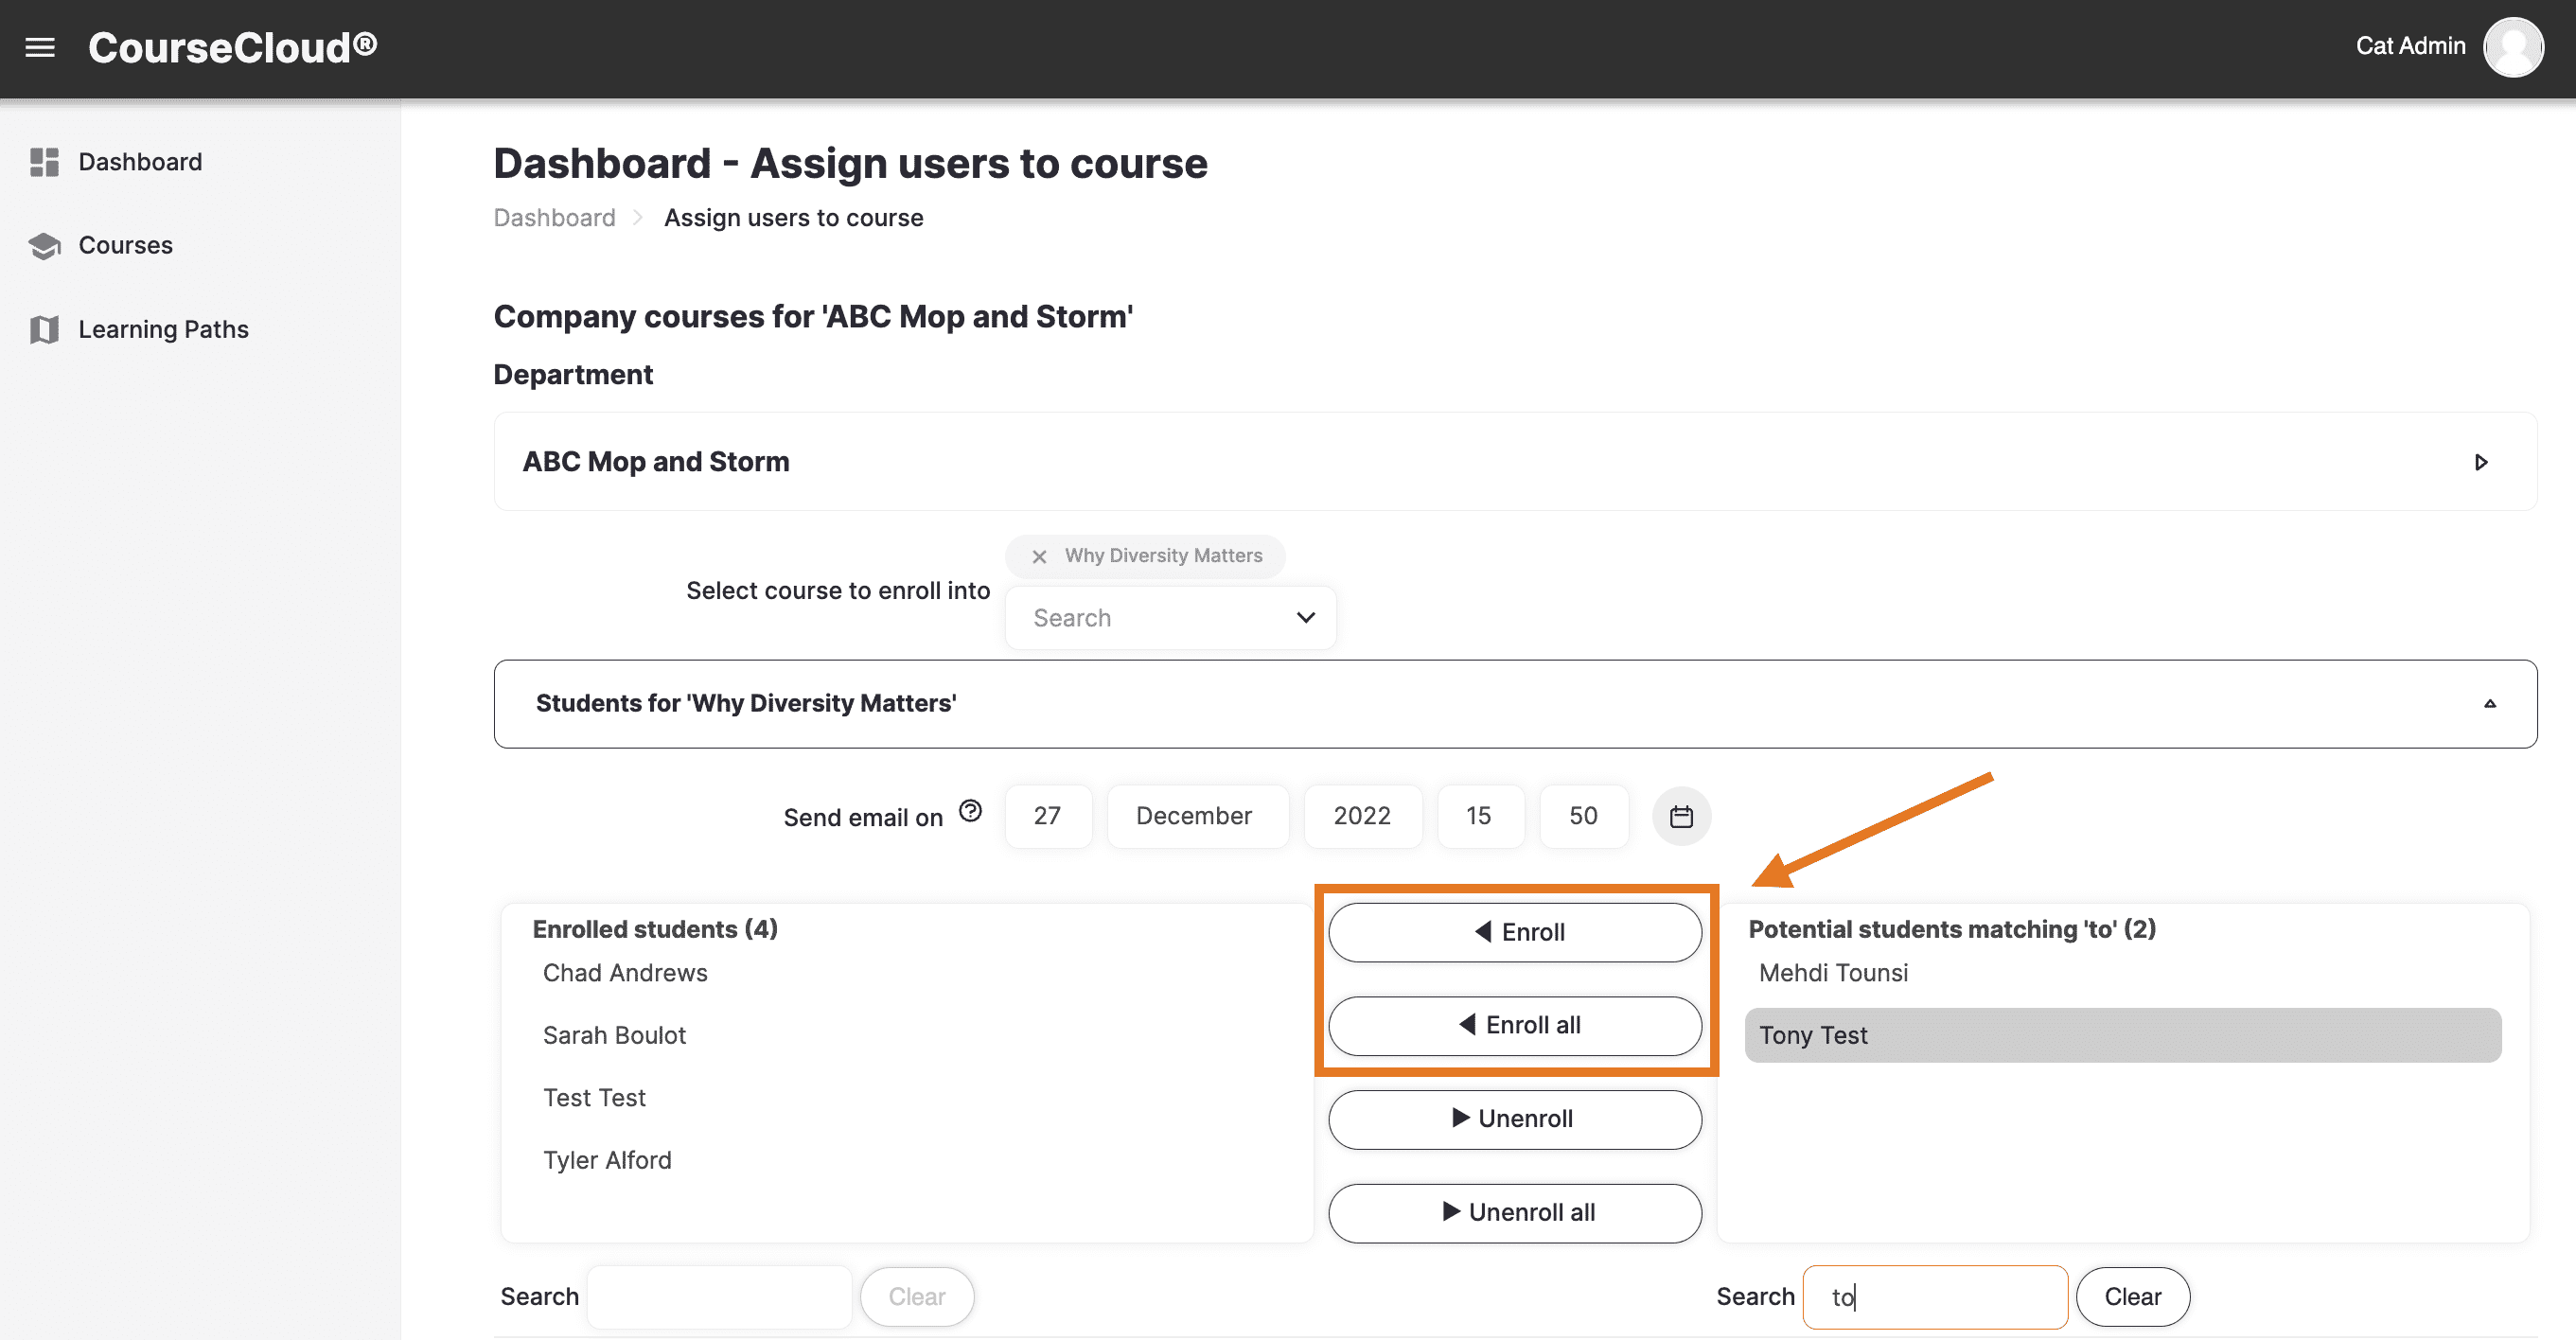Viewport: 2576px width, 1340px height.
Task: Open the year dropdown 2022
Action: click(1363, 816)
